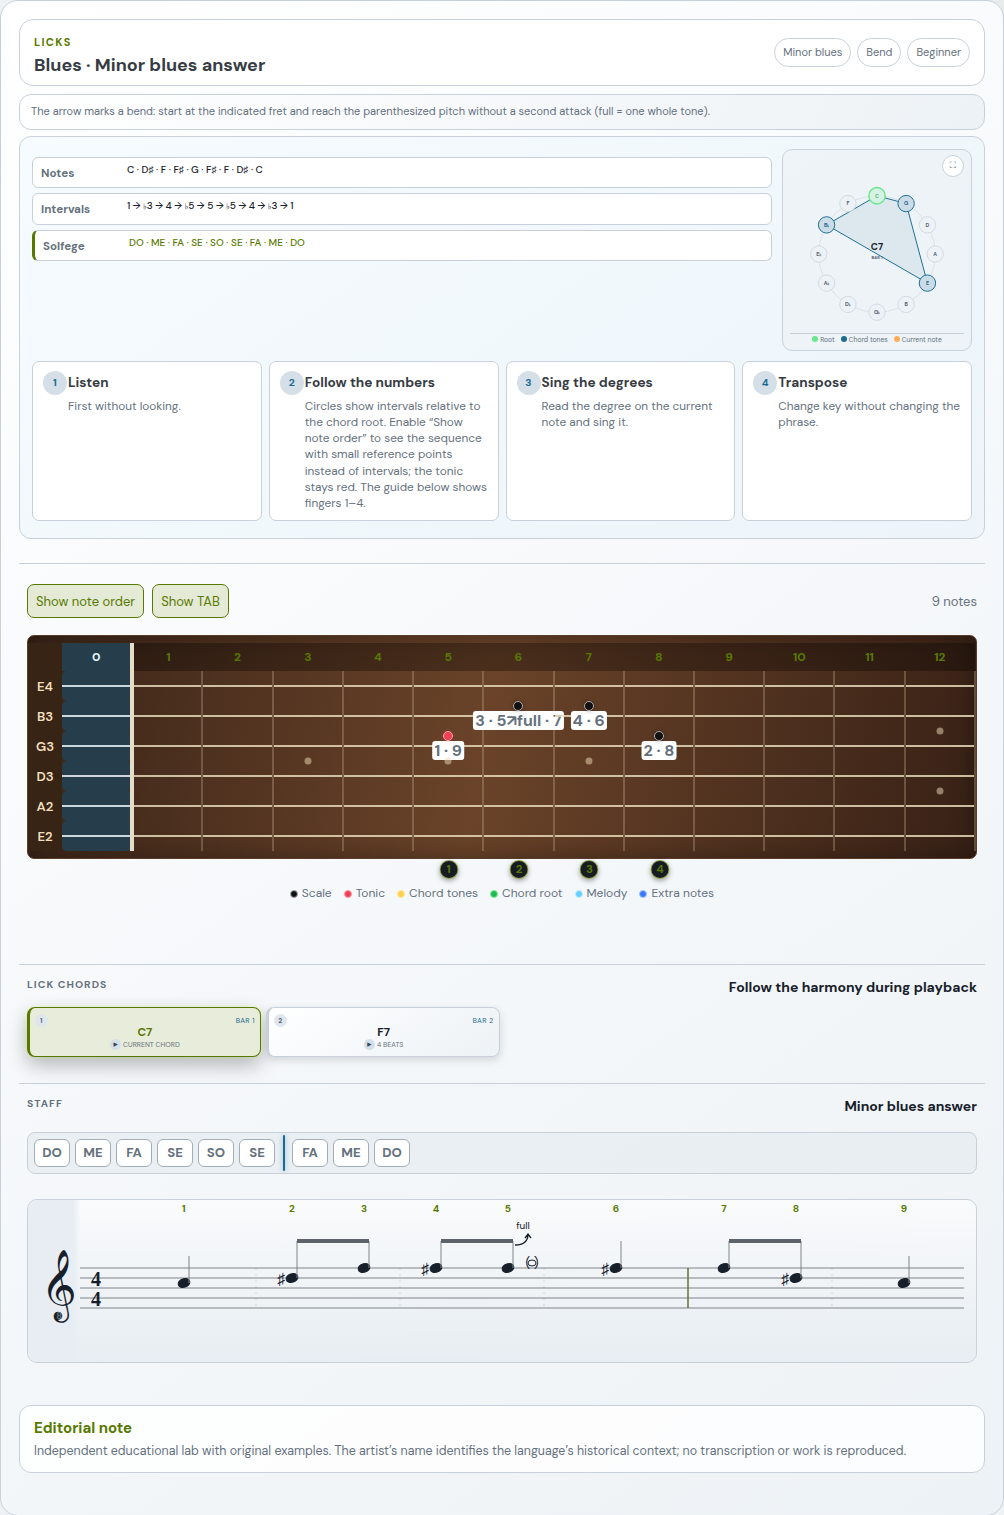This screenshot has height=1515, width=1004.
Task: Click the SO solfege chip above the staff
Action: (216, 1153)
